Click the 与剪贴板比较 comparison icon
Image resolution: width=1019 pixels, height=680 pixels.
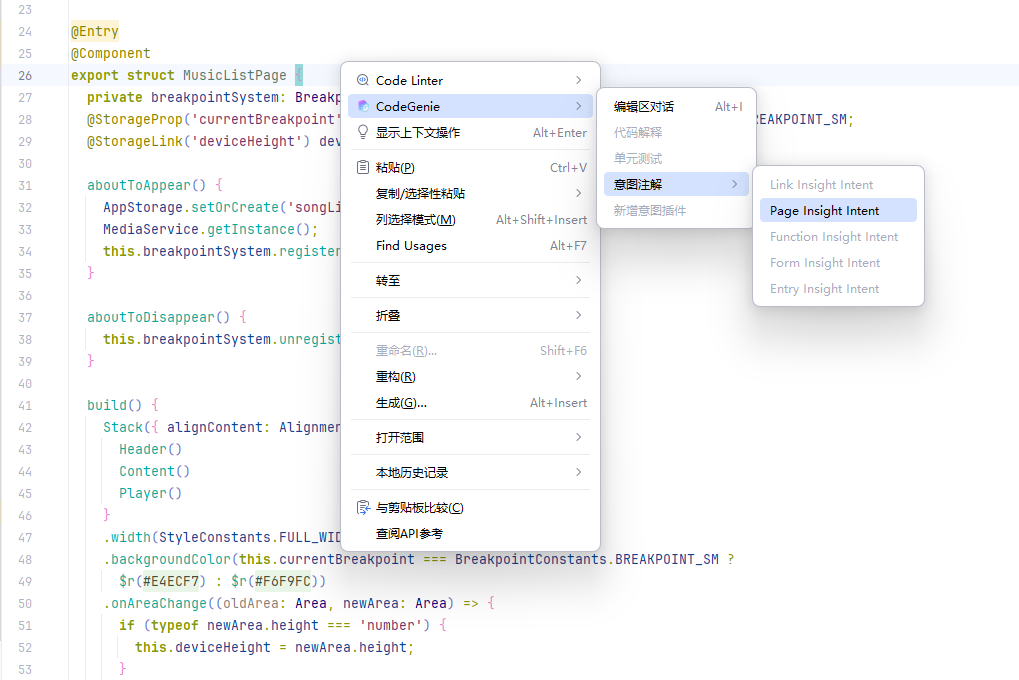[362, 507]
